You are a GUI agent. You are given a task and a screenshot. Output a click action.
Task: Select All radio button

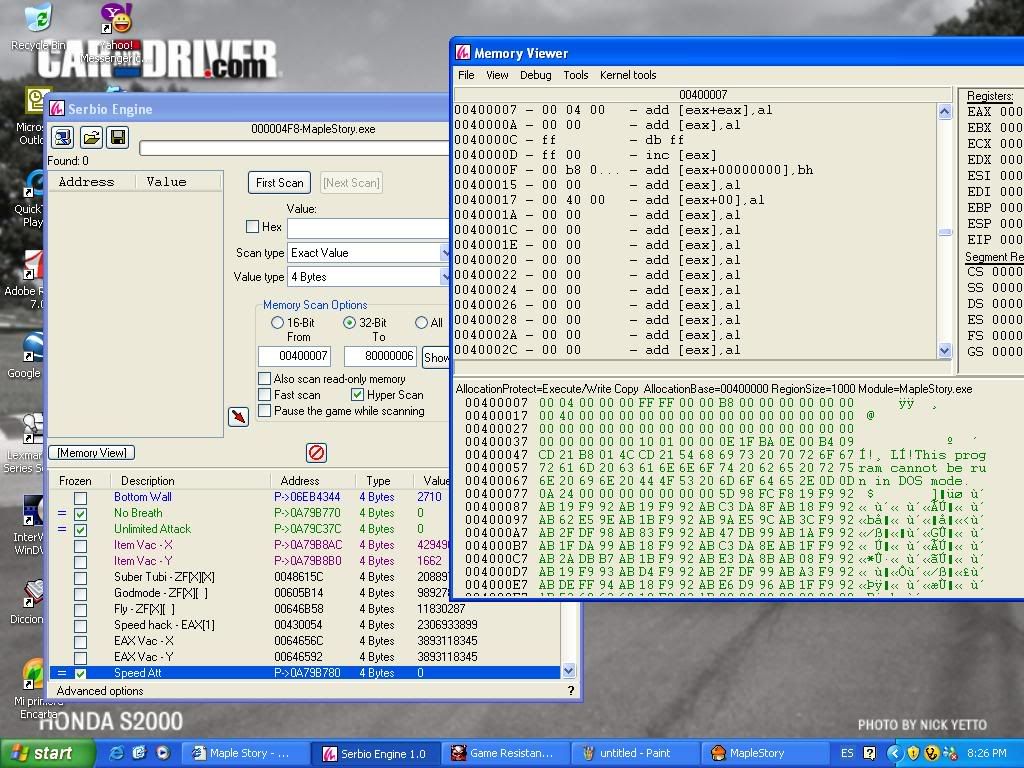pyautogui.click(x=421, y=323)
